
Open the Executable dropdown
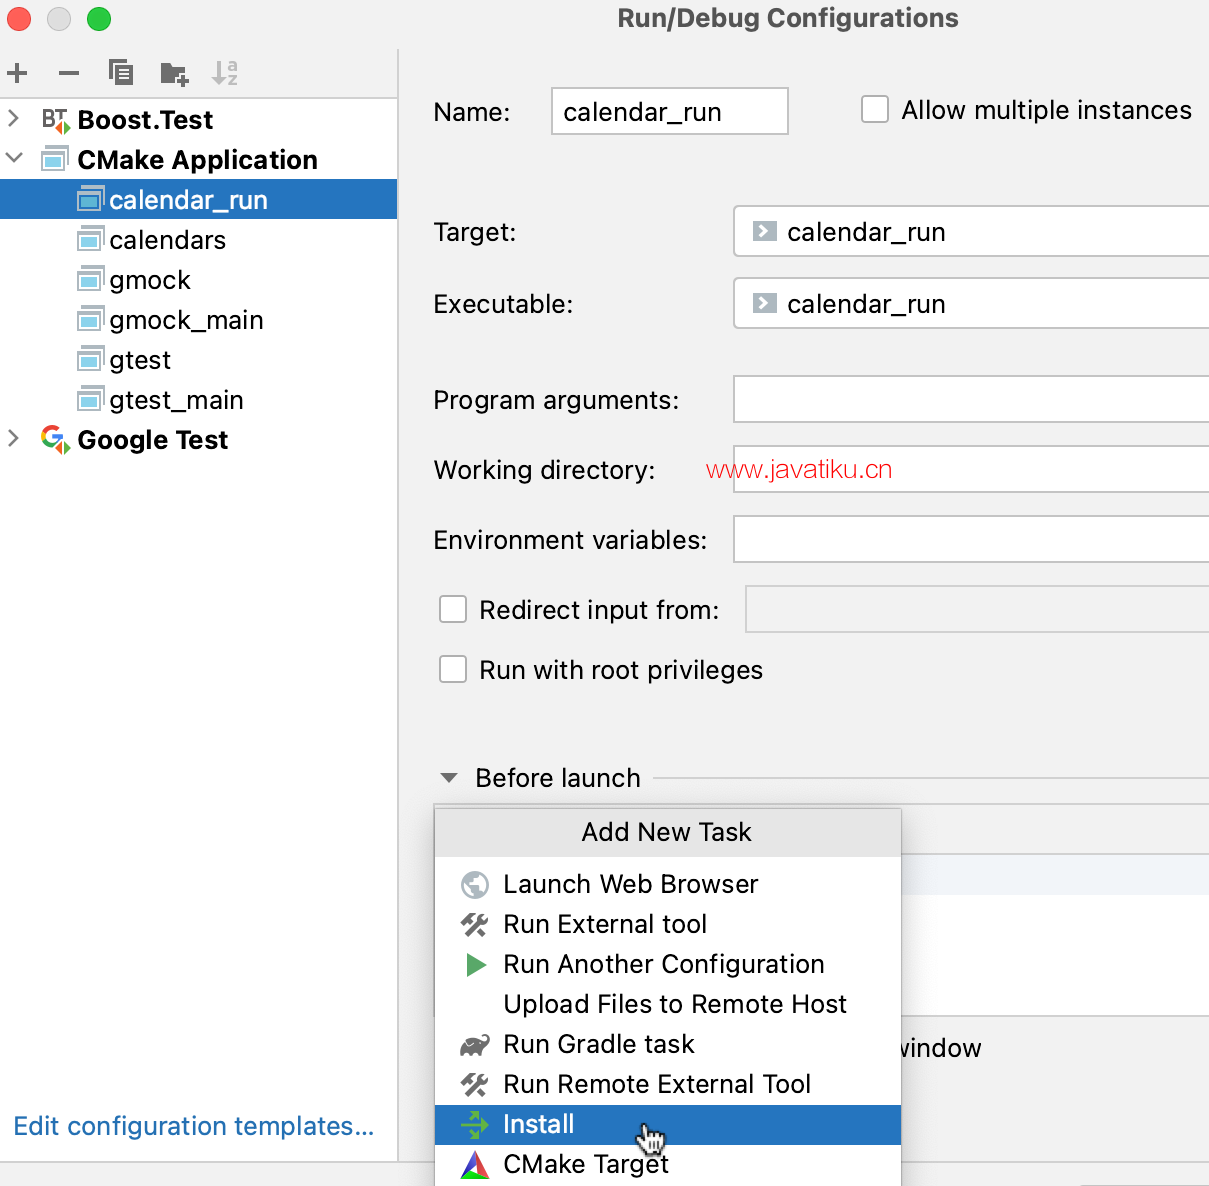coord(971,303)
